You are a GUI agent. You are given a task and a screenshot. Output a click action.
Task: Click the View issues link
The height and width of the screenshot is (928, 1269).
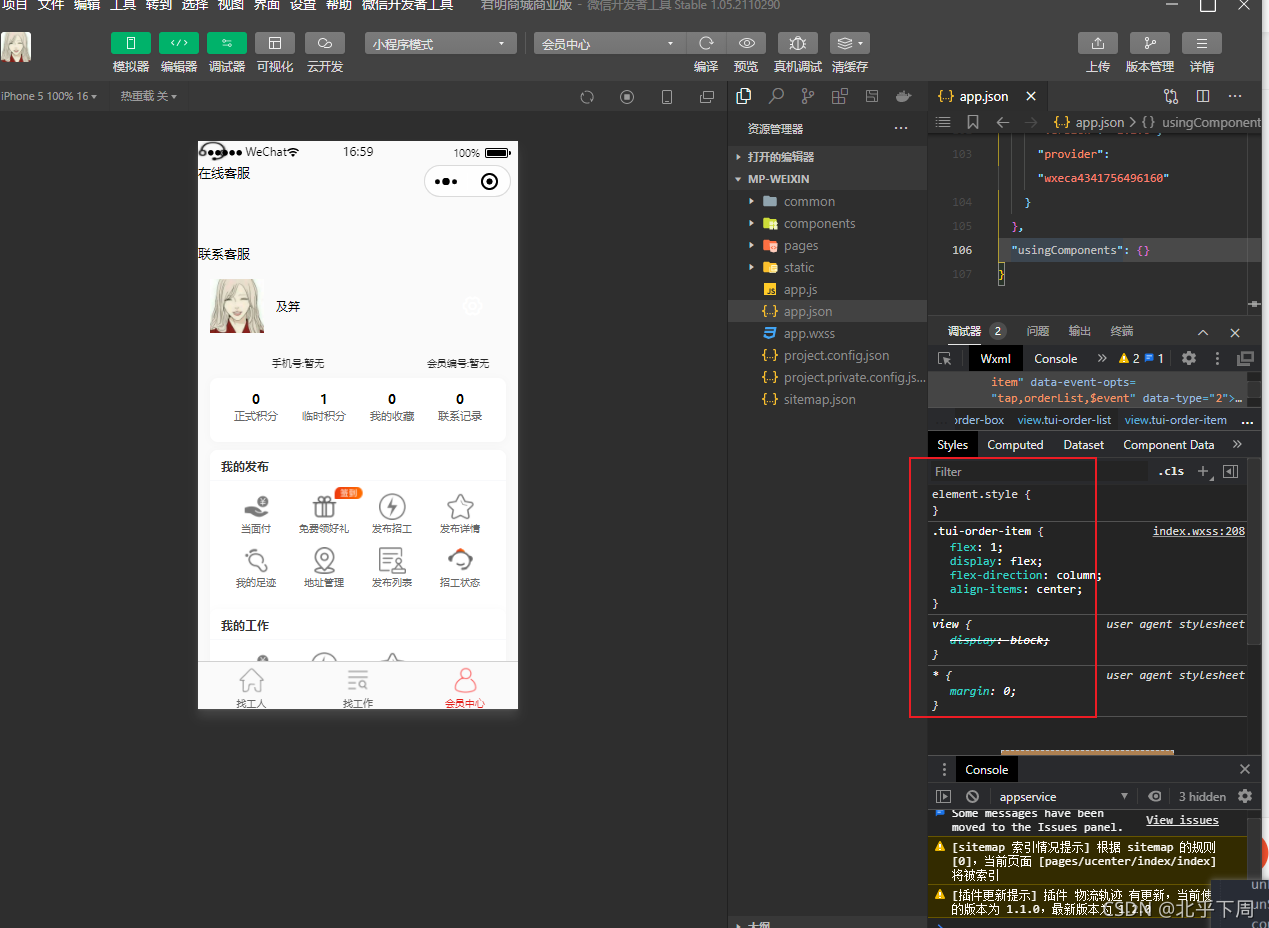pyautogui.click(x=1182, y=820)
